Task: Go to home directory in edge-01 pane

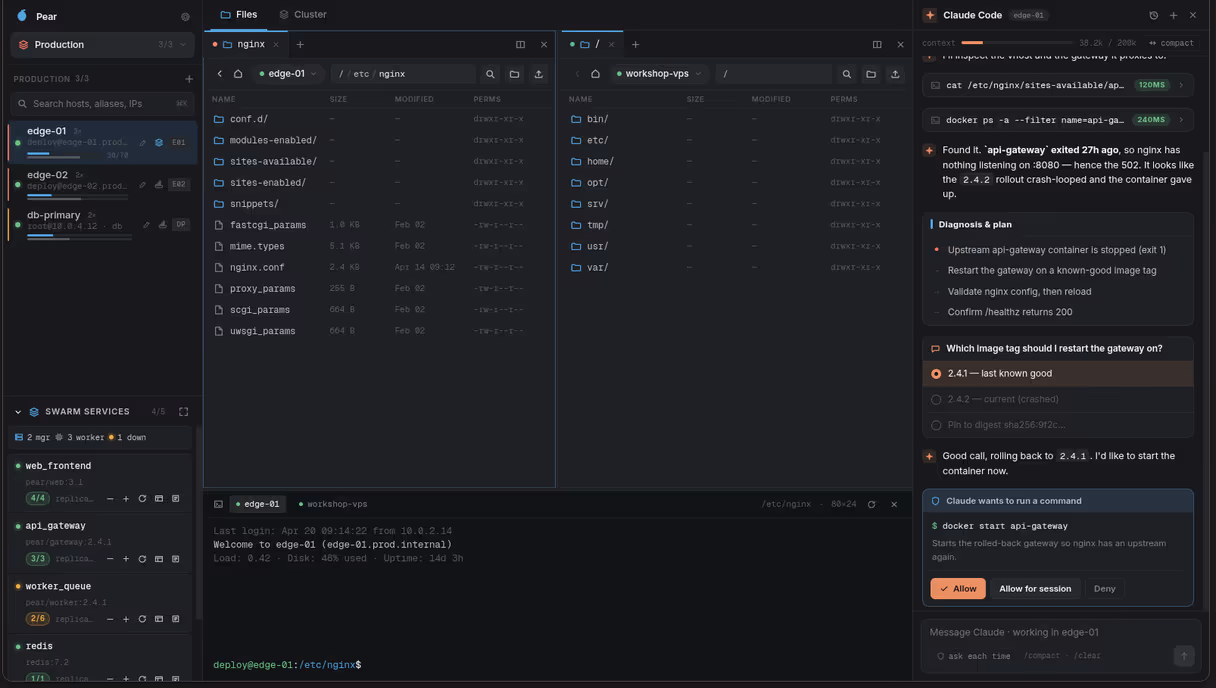Action: 238,74
